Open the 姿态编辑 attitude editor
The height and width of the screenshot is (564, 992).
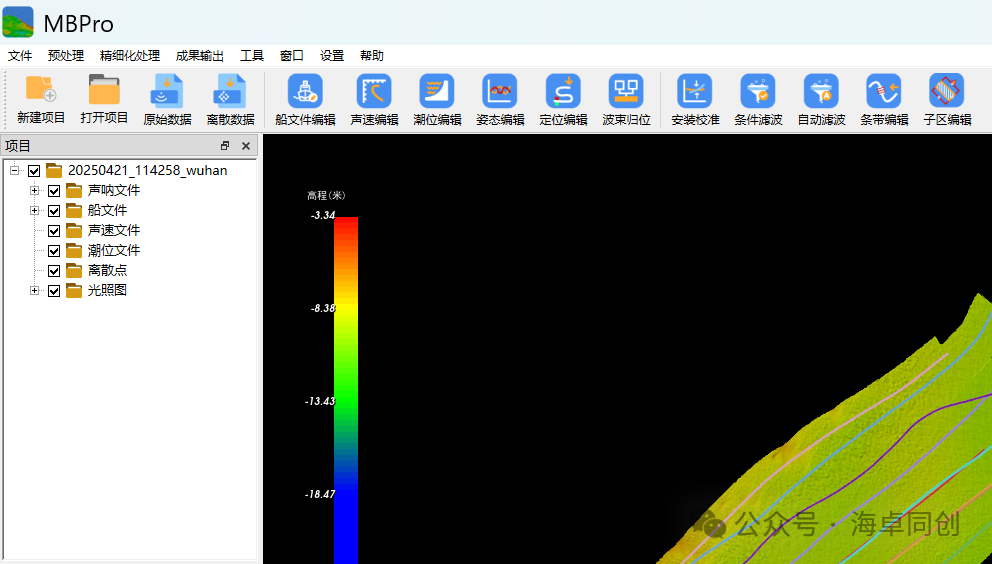tap(500, 92)
